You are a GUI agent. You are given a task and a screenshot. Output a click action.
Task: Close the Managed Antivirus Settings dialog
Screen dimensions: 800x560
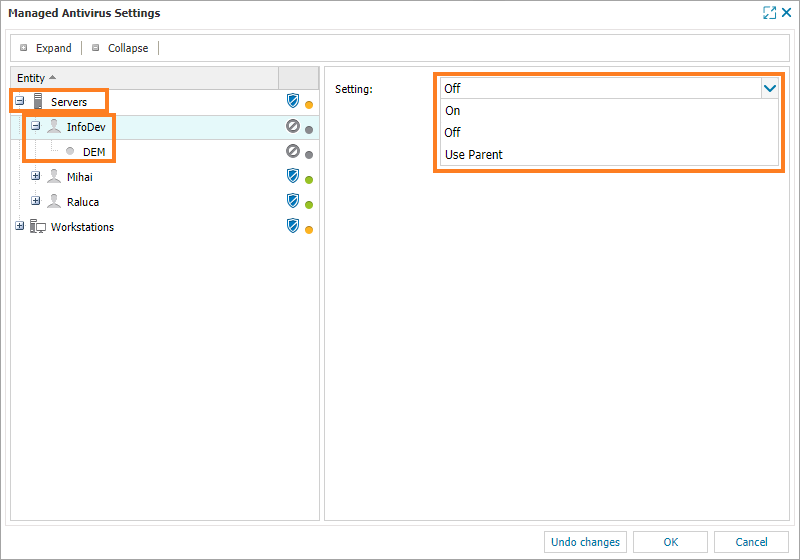click(786, 13)
